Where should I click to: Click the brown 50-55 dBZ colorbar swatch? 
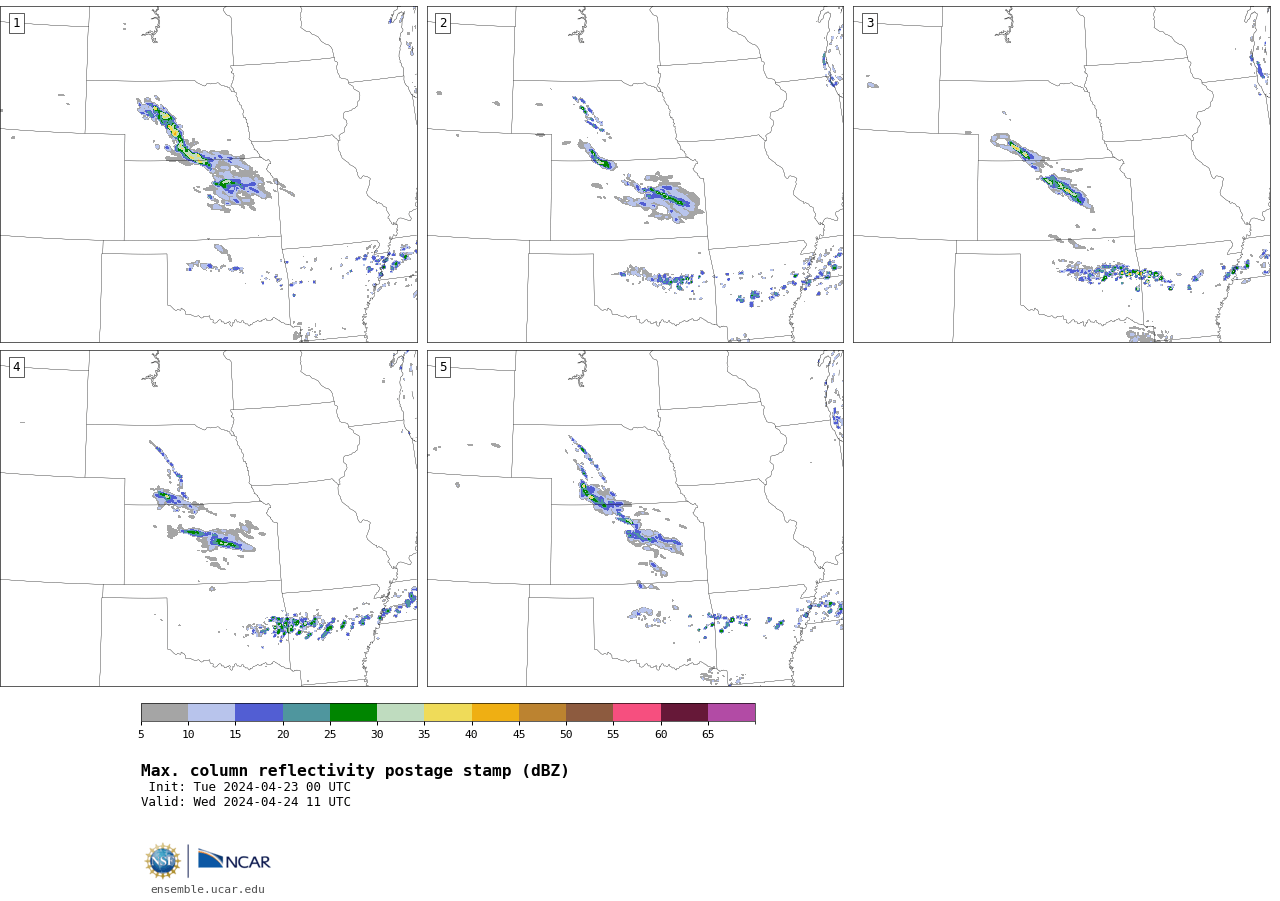tap(589, 712)
